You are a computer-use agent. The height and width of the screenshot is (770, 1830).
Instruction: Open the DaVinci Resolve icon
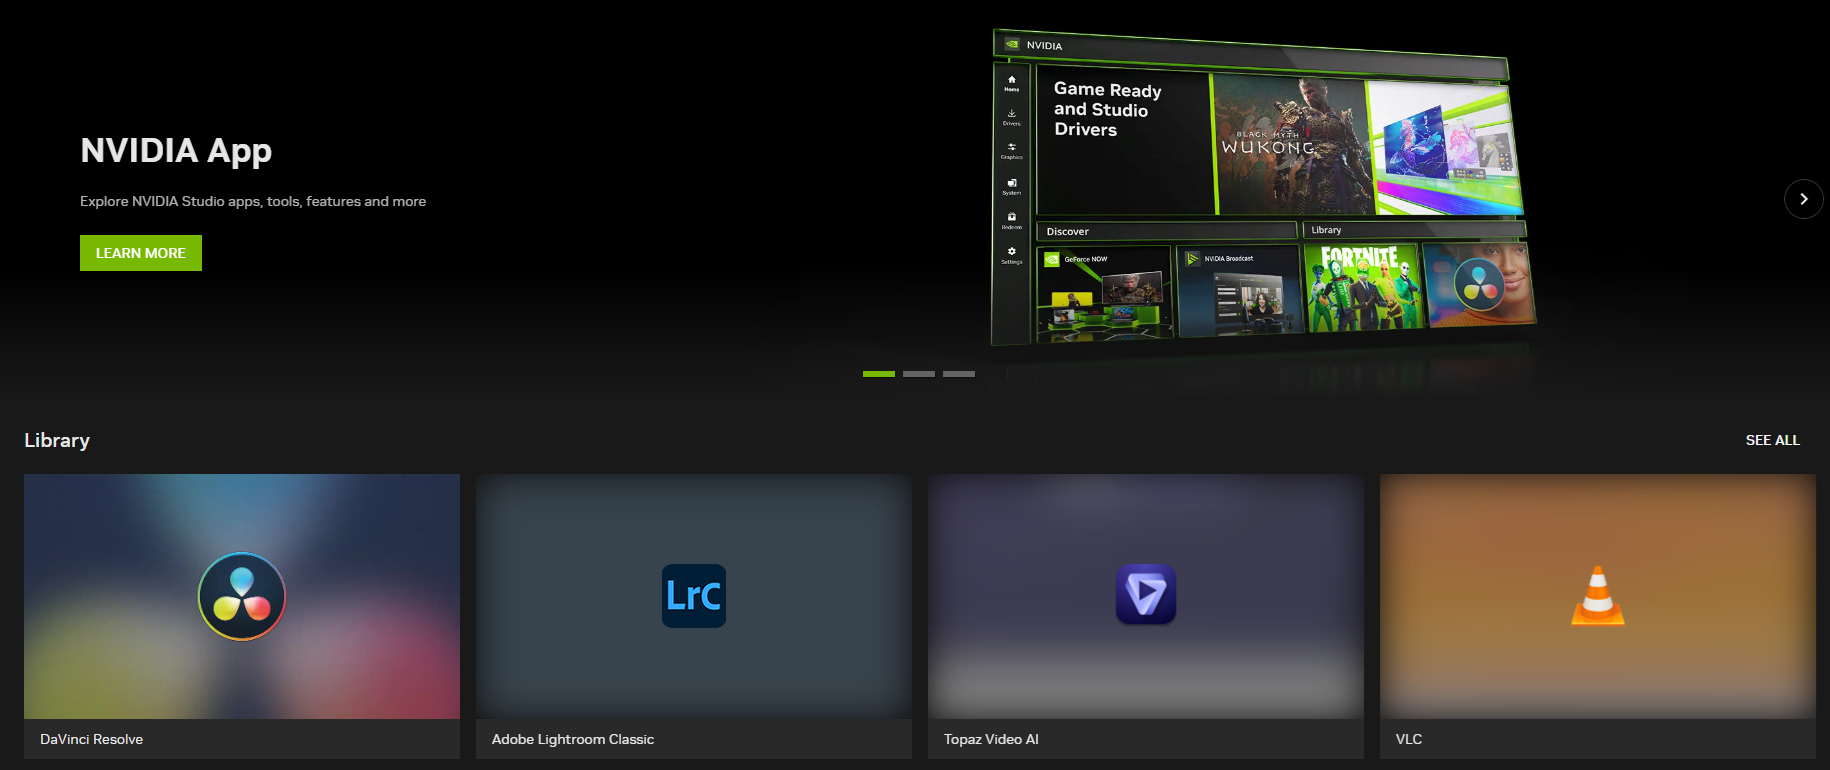(242, 596)
